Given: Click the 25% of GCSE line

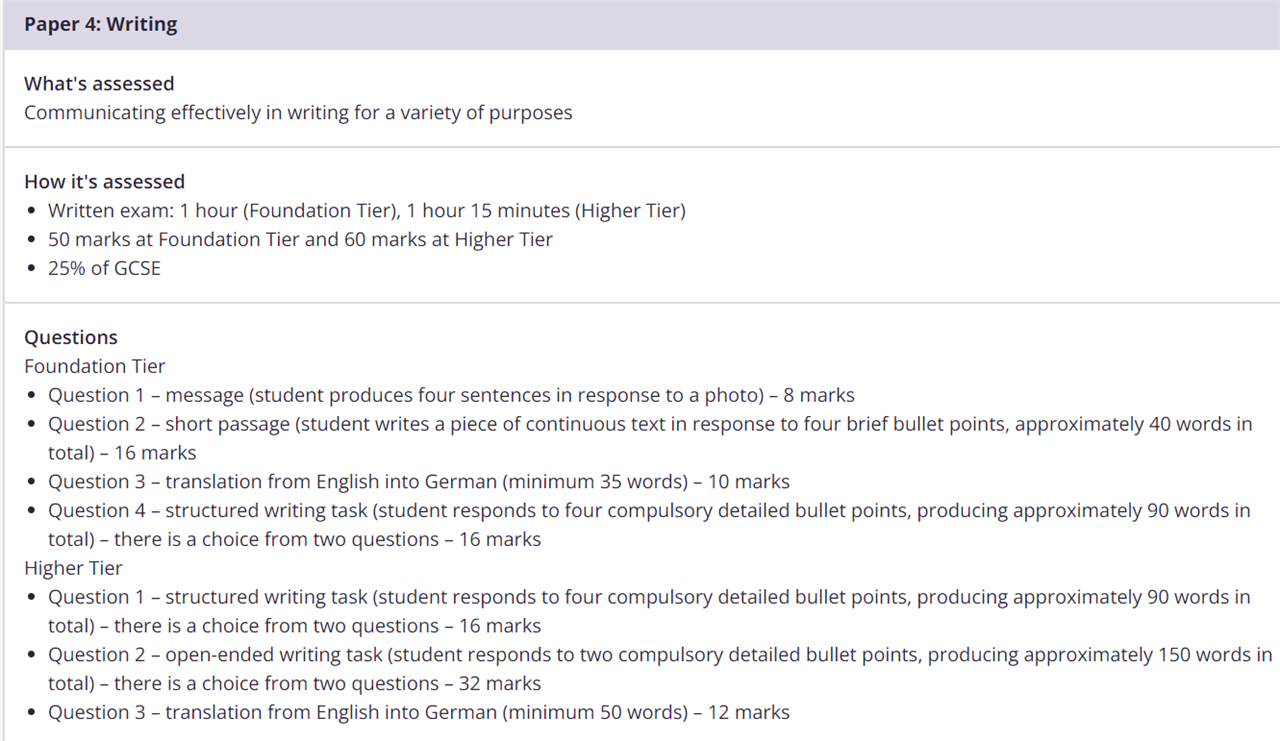Looking at the screenshot, I should click(104, 268).
